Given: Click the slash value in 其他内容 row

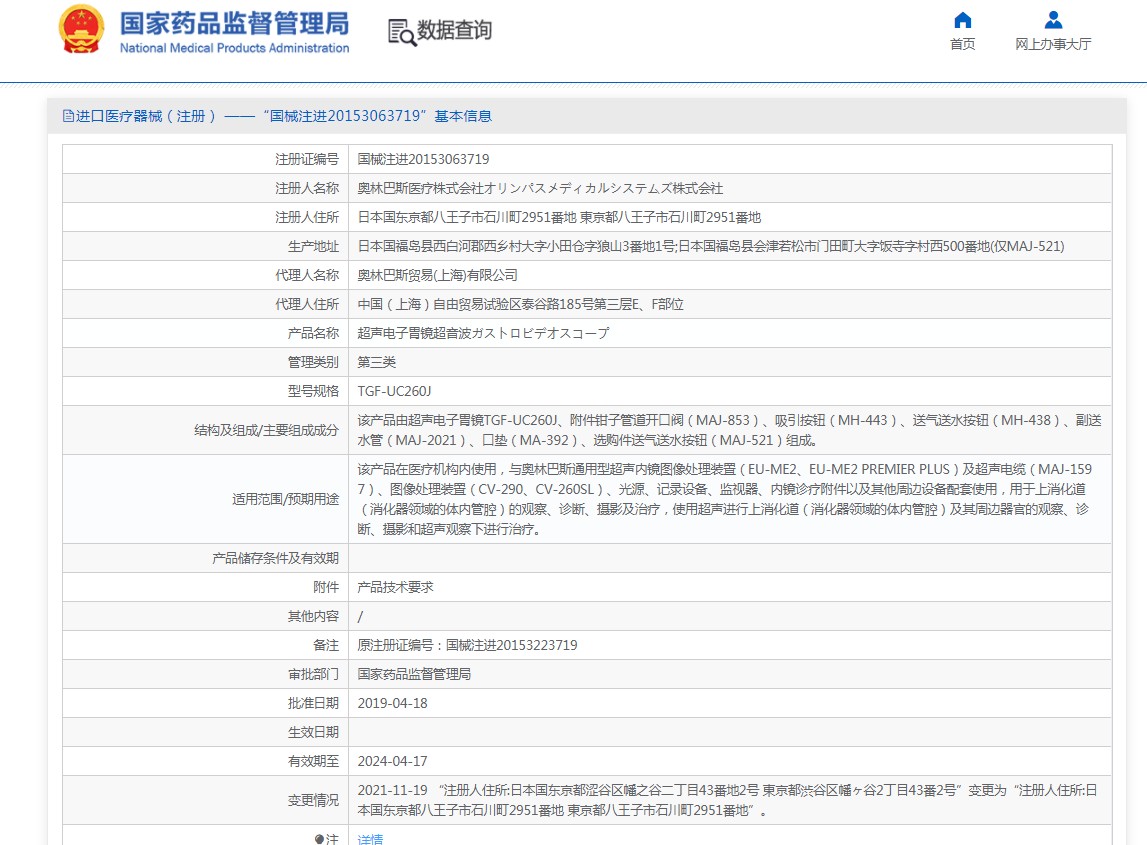Looking at the screenshot, I should pyautogui.click(x=360, y=616).
